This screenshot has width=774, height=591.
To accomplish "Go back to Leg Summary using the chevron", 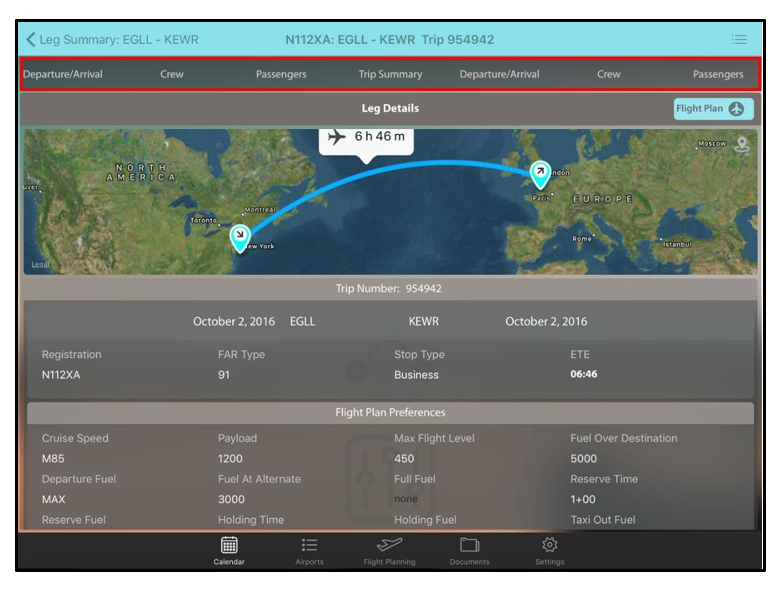I will point(31,40).
